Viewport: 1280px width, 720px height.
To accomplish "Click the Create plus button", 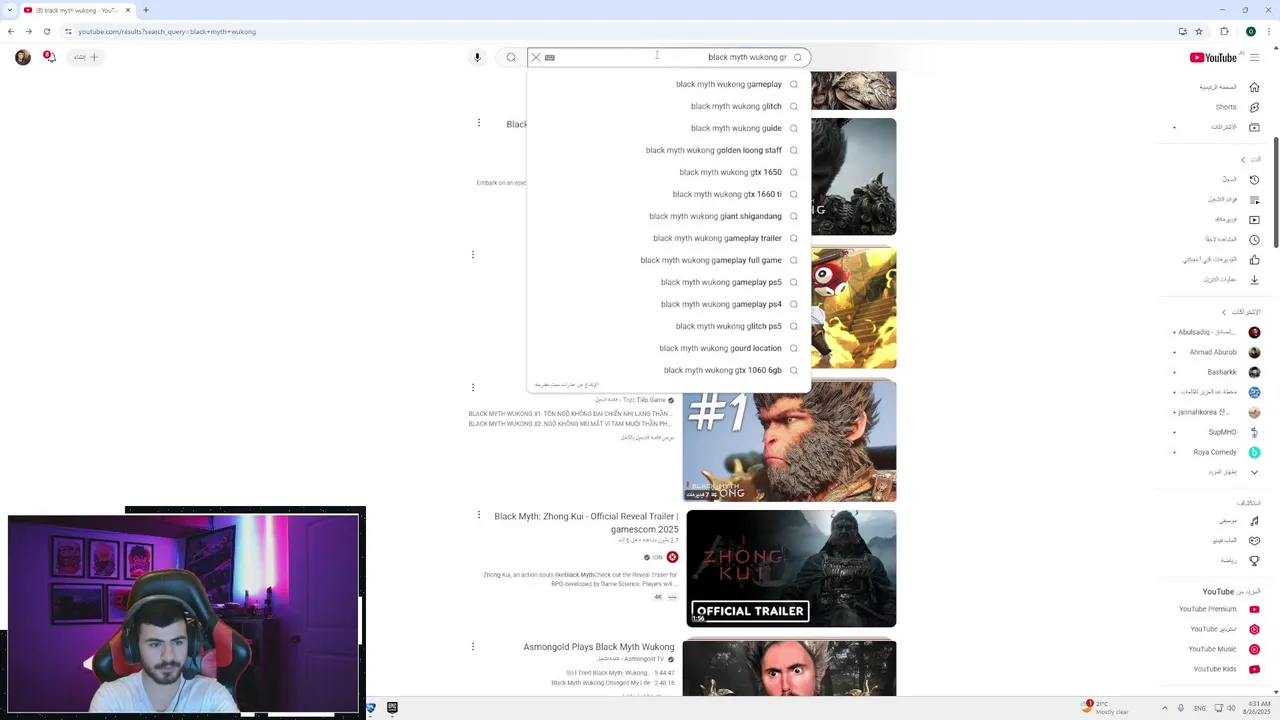I will click(88, 57).
